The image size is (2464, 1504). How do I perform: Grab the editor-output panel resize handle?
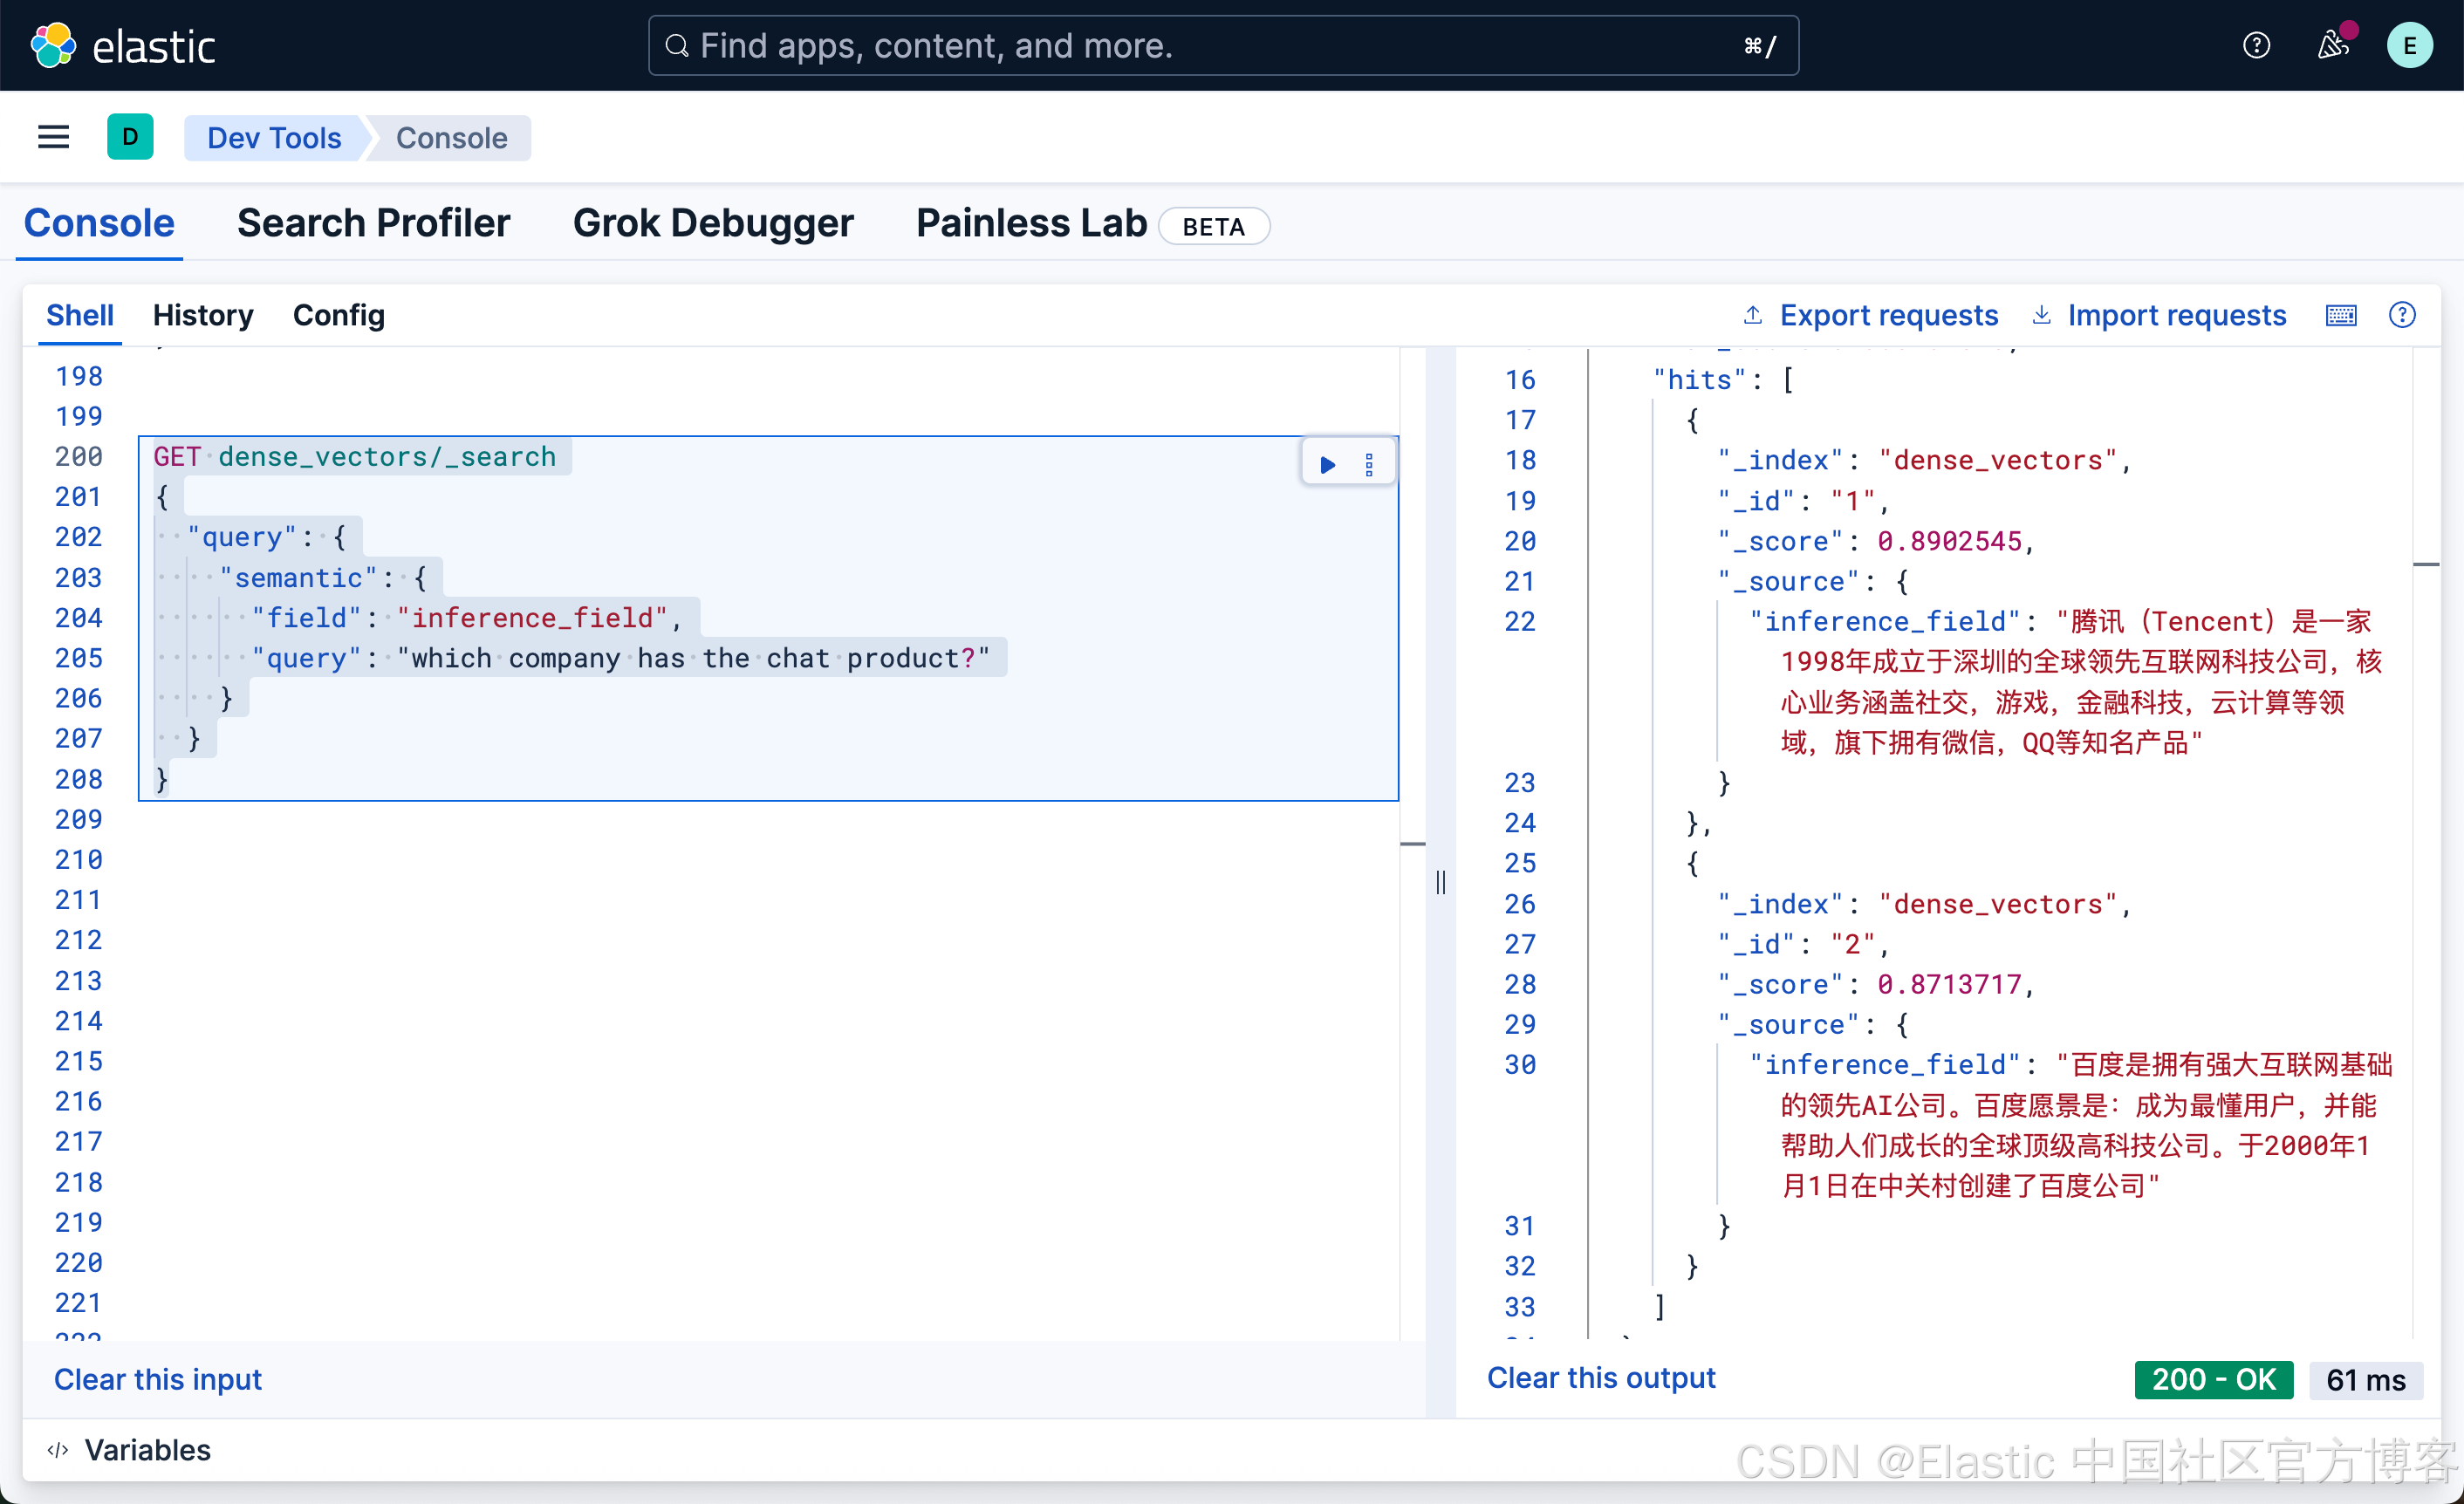click(x=1440, y=882)
